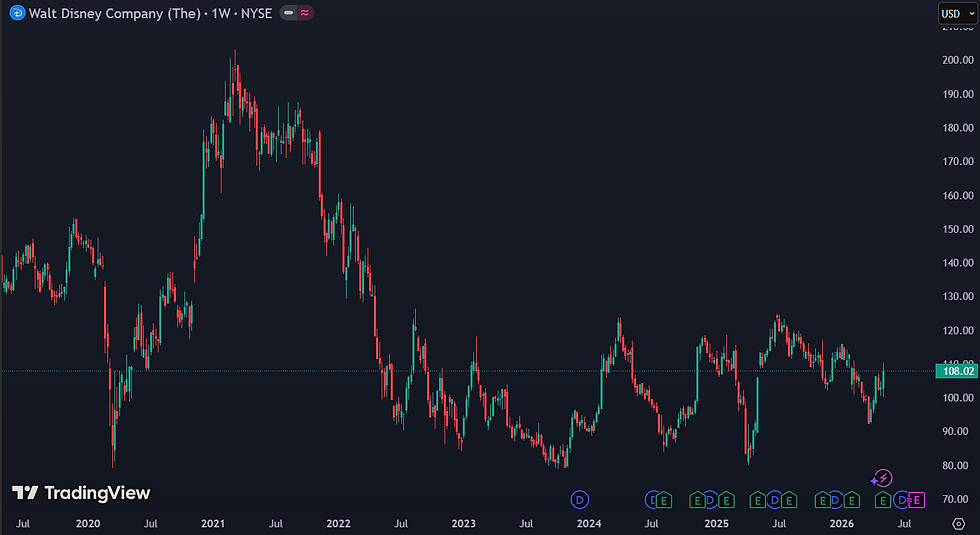980x535 pixels.
Task: Click the 2023 label on time axis
Action: (463, 524)
